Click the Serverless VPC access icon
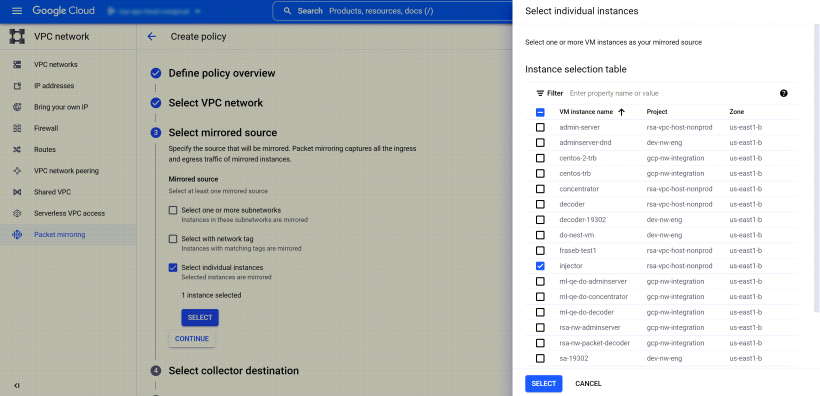This screenshot has height=396, width=820. (17, 213)
